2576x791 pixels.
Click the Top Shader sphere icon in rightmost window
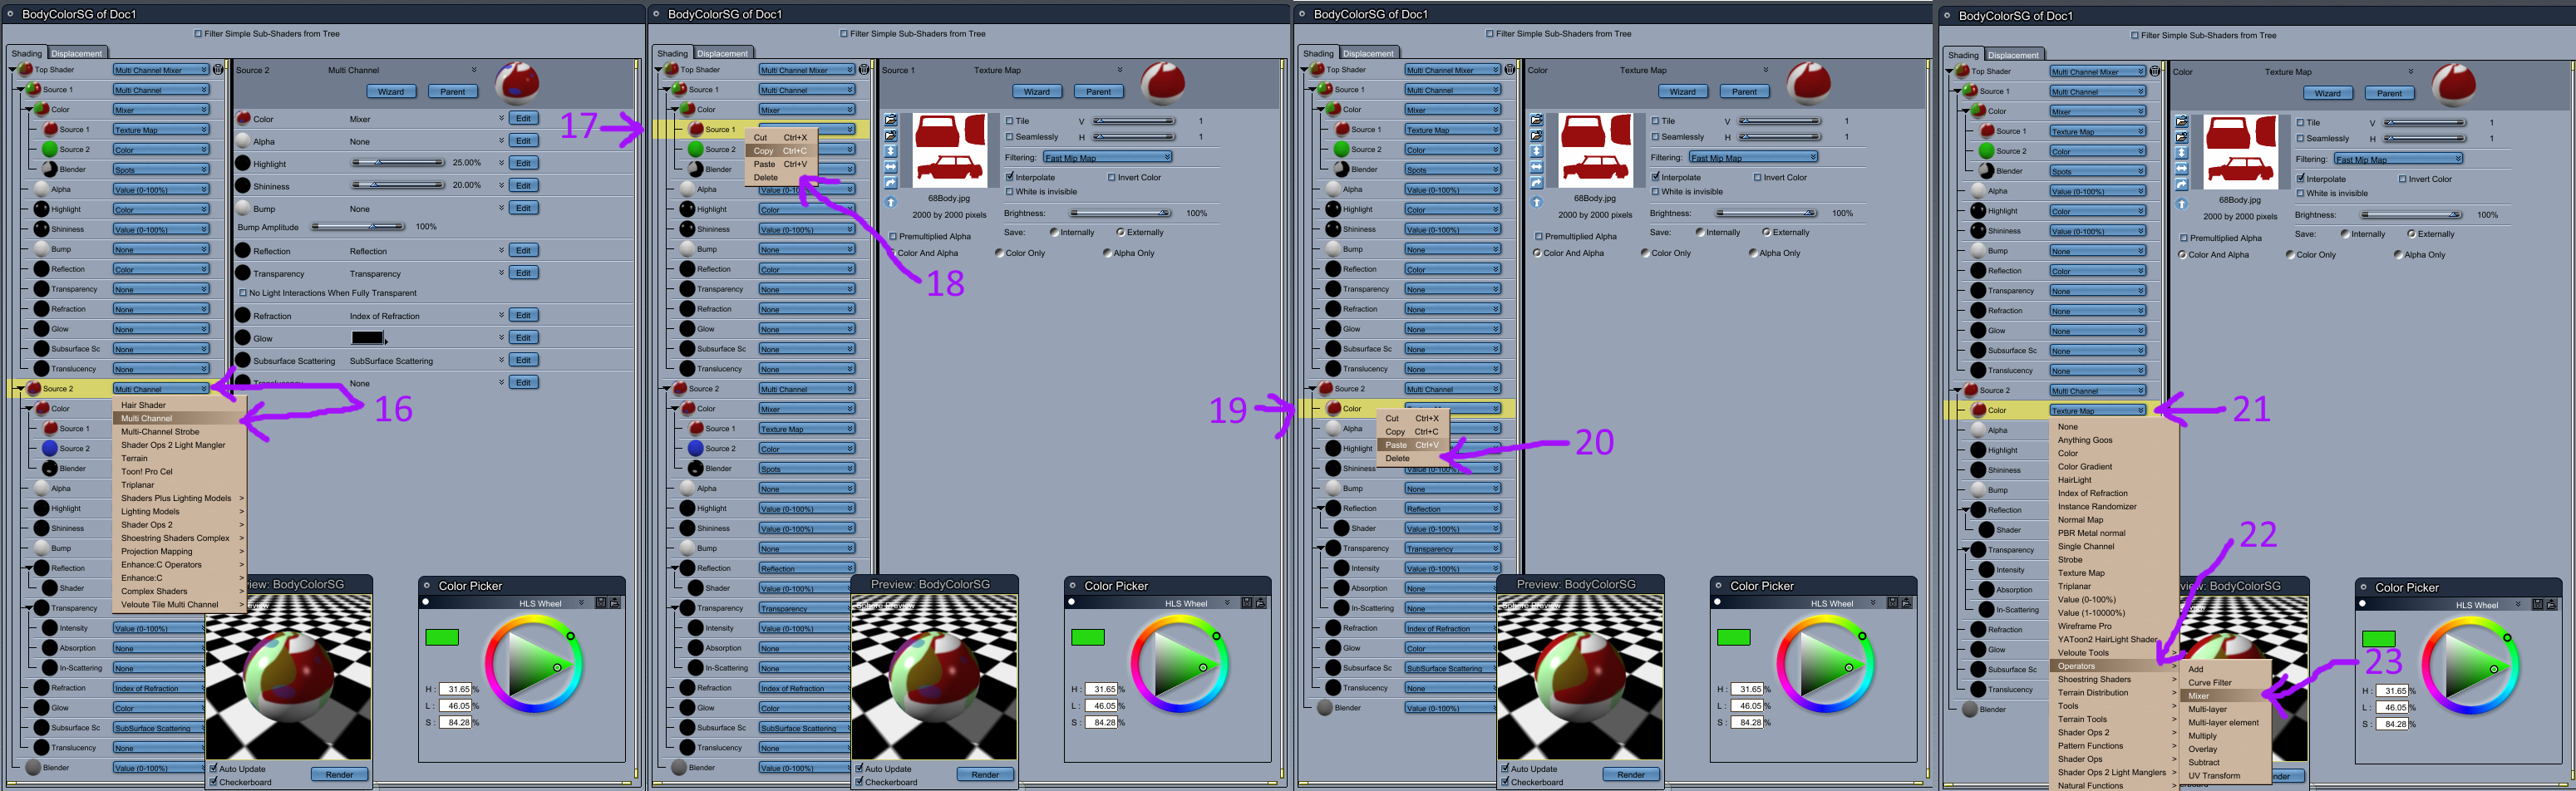[x=1961, y=71]
